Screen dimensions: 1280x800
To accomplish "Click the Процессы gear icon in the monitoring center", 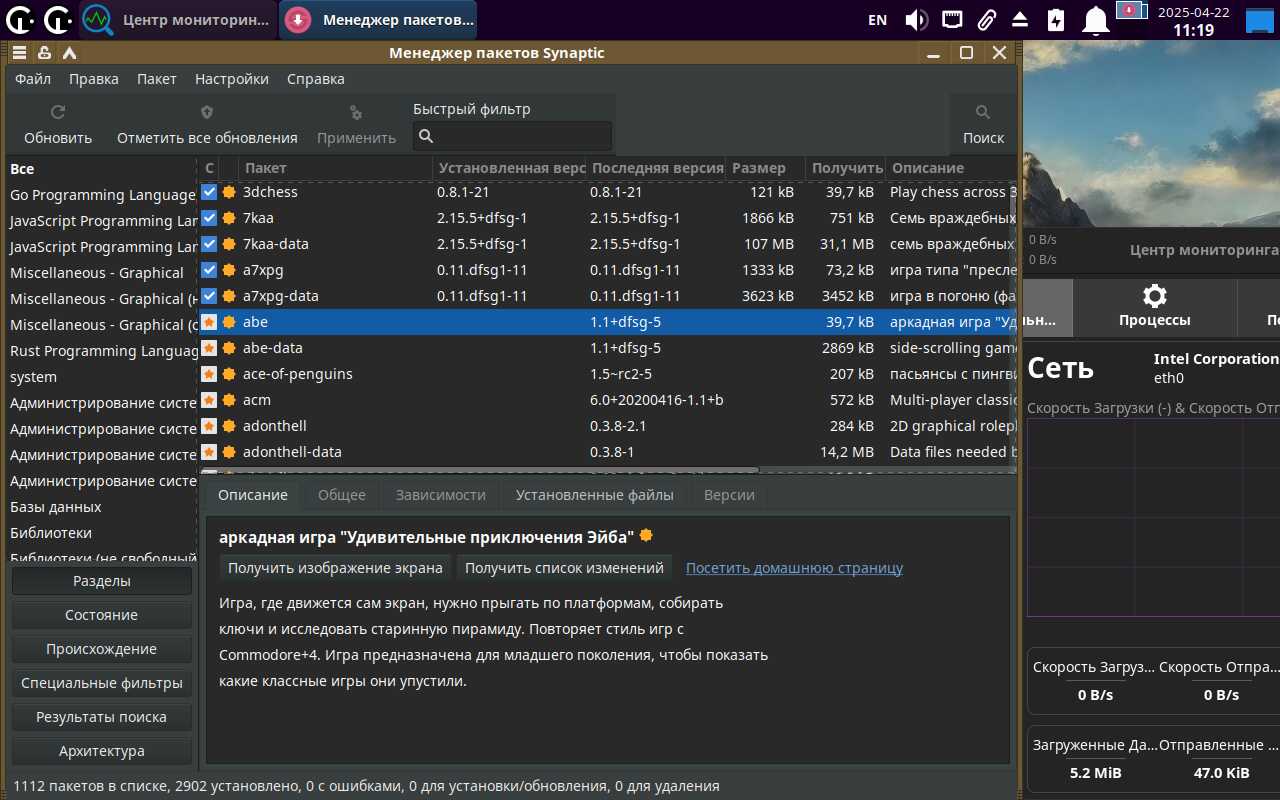I will pyautogui.click(x=1154, y=296).
